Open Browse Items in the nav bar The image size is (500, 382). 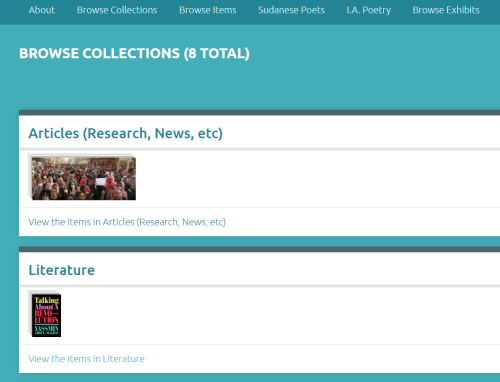208,10
